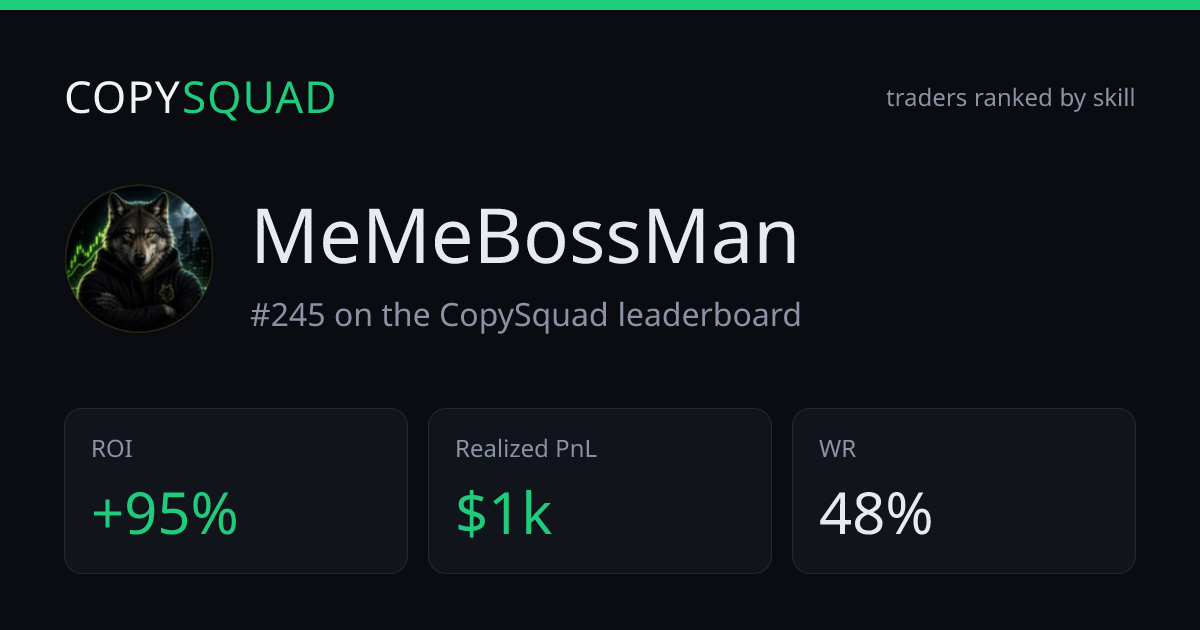
Task: Open the wolf avatar profile picture
Action: pos(139,259)
